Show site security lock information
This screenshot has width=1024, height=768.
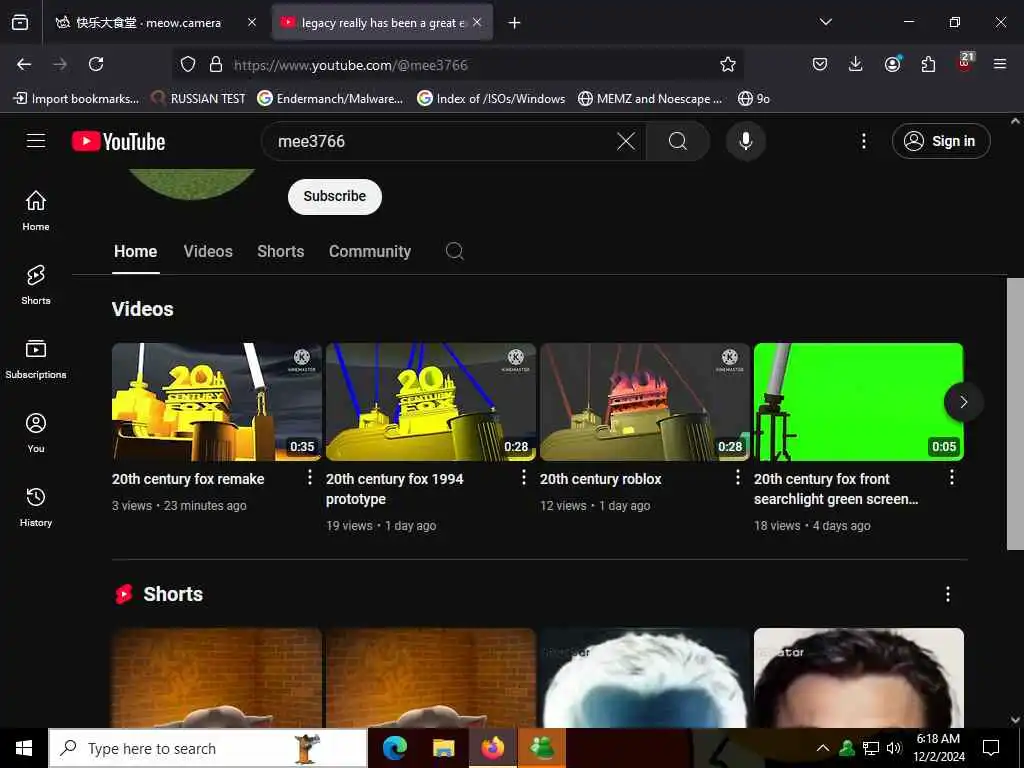tap(216, 64)
